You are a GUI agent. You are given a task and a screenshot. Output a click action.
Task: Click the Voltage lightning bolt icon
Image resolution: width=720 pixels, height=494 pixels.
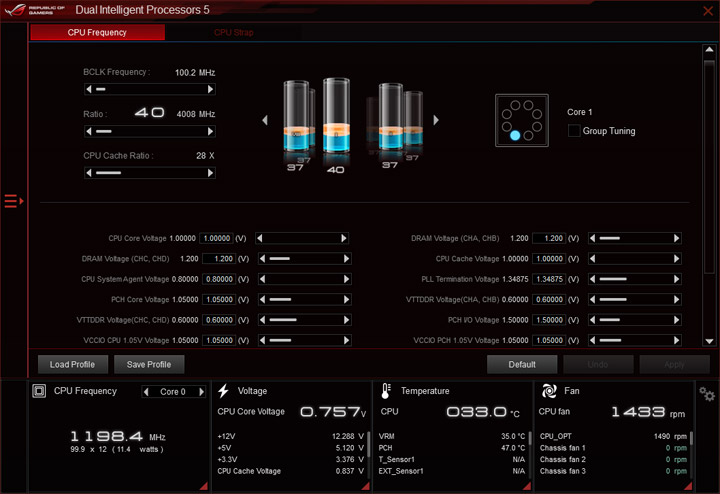[223, 391]
